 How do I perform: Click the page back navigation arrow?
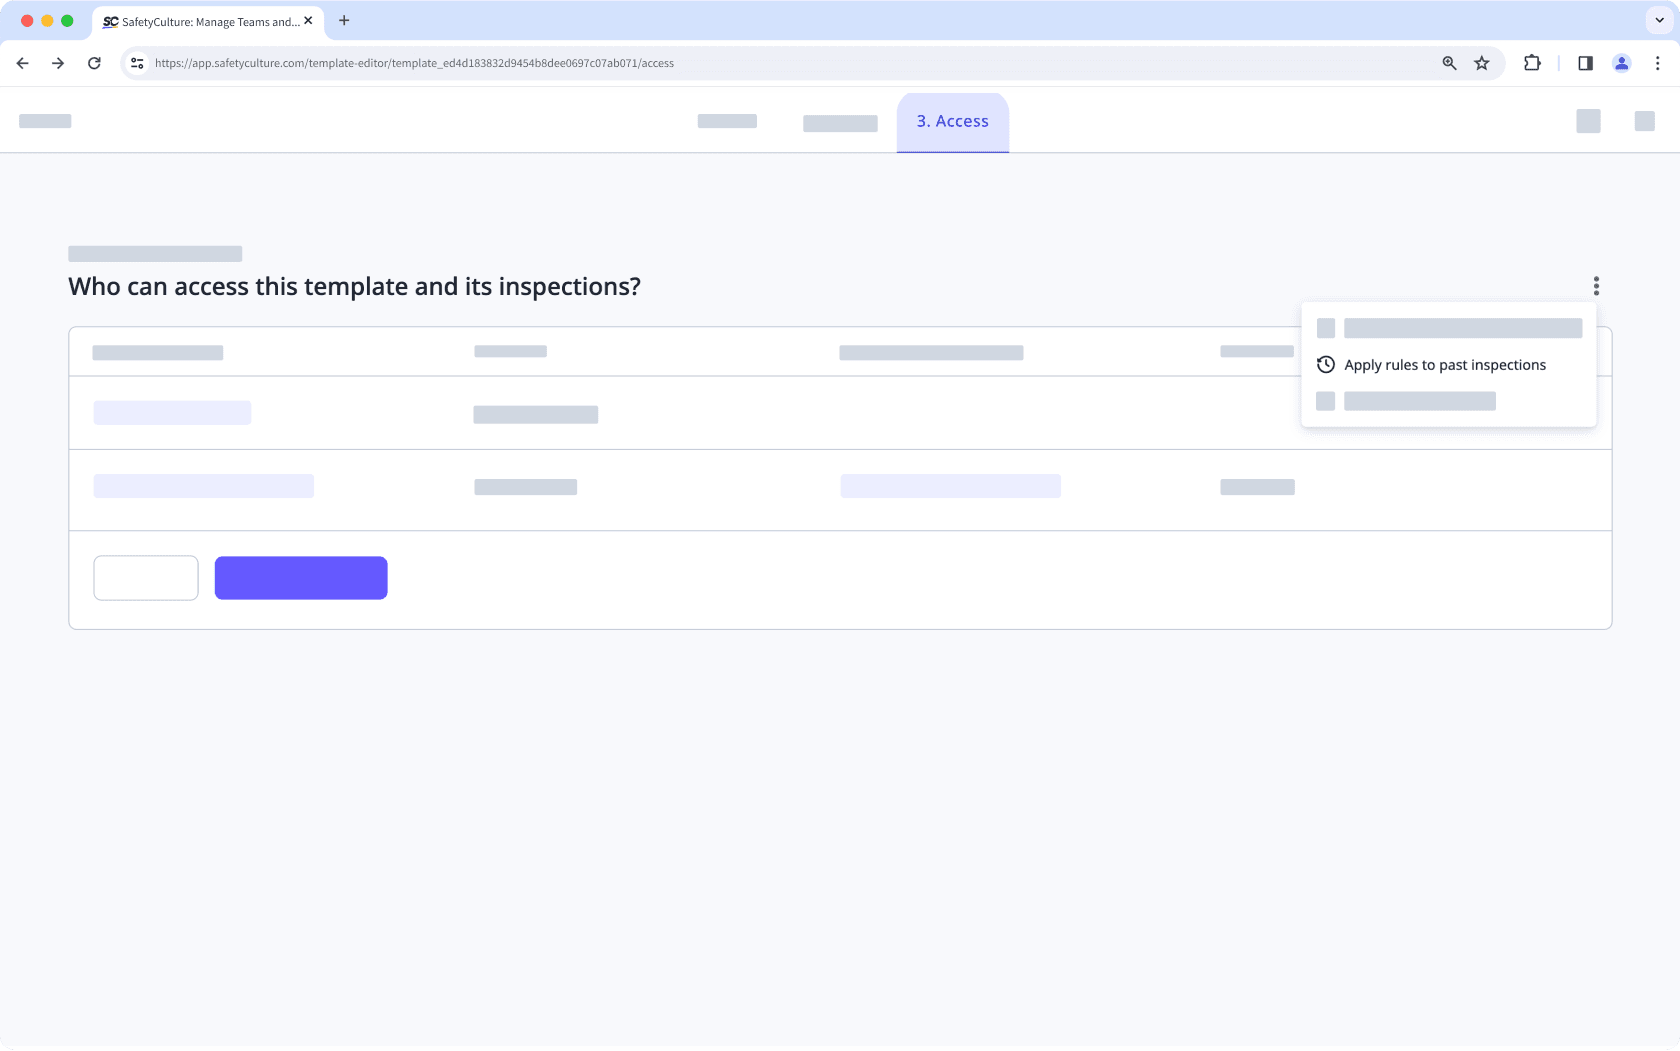click(x=22, y=62)
